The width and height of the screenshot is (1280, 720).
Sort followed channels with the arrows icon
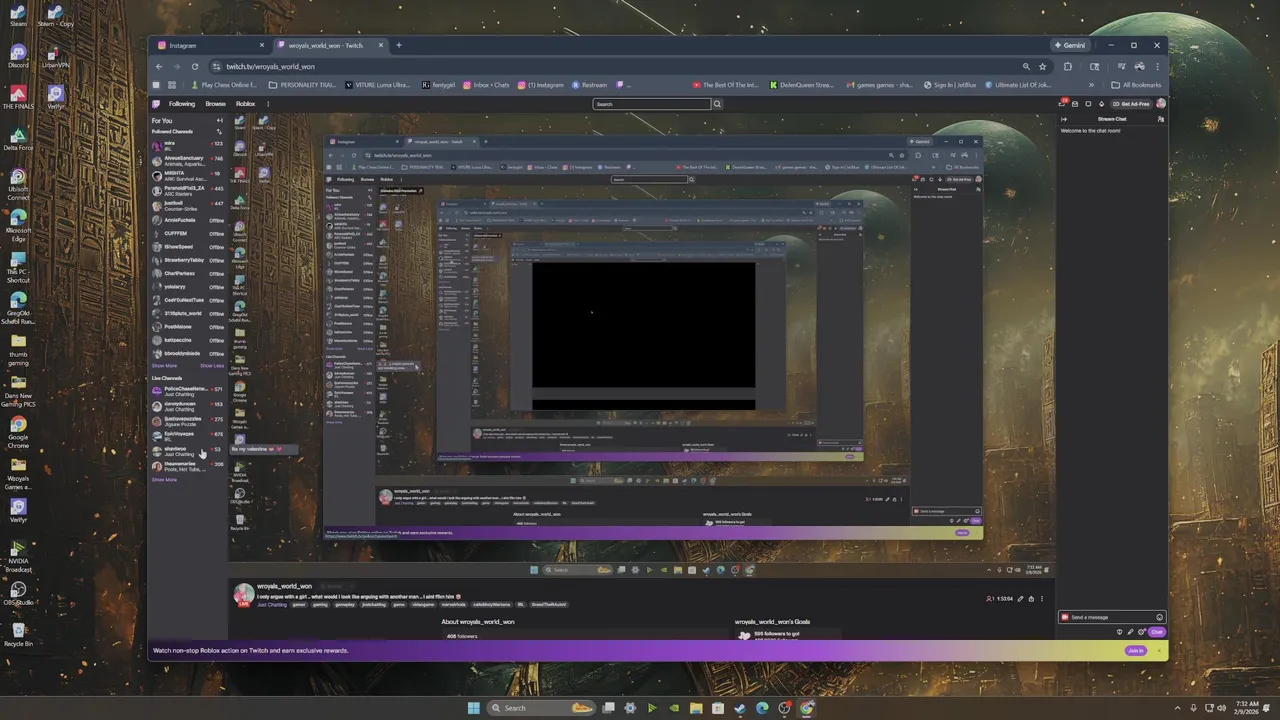tap(220, 132)
